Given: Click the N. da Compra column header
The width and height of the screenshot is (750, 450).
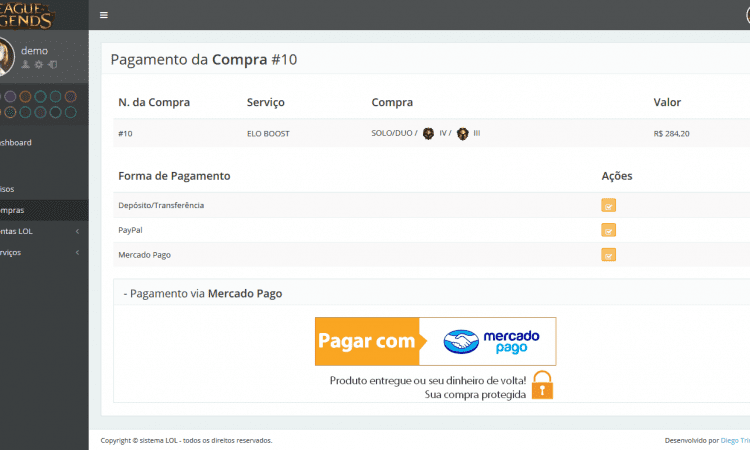Looking at the screenshot, I should [x=154, y=102].
